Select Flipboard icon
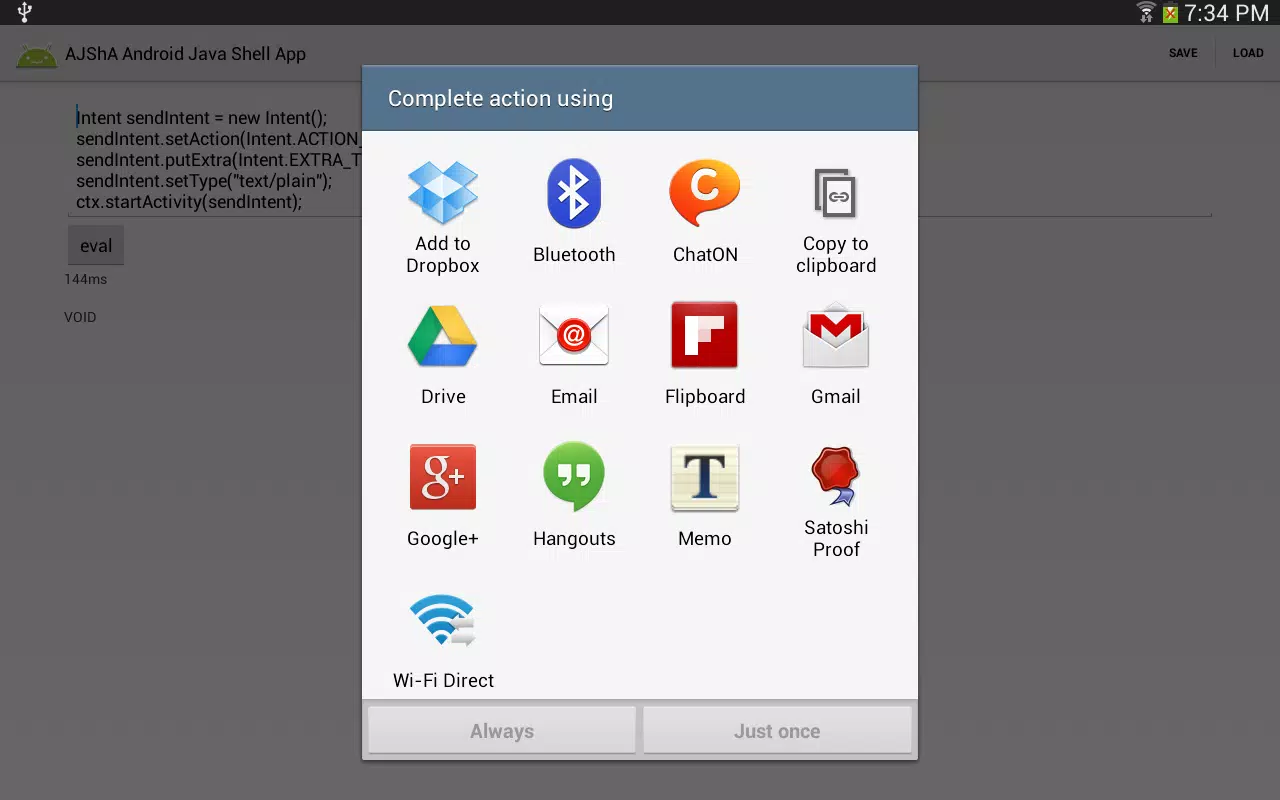 click(705, 336)
